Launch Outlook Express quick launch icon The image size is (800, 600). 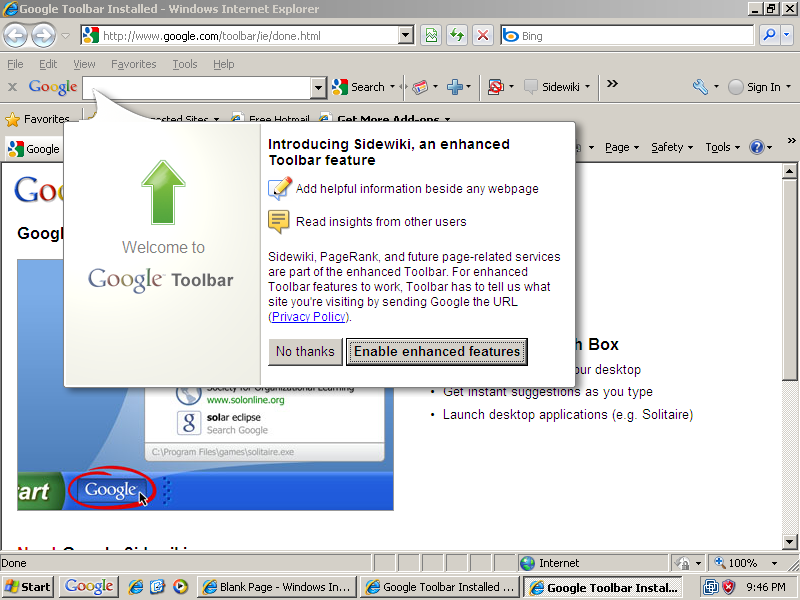tap(158, 587)
